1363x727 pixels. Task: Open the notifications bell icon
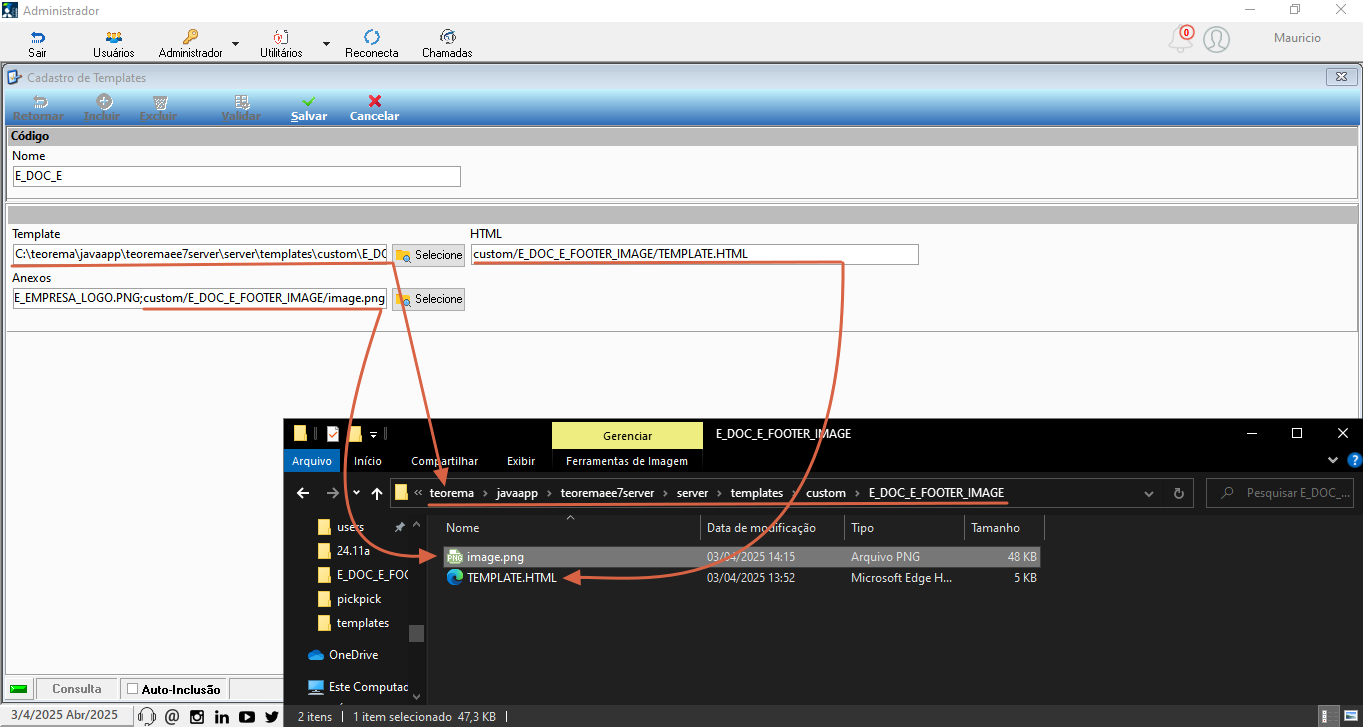tap(1181, 40)
